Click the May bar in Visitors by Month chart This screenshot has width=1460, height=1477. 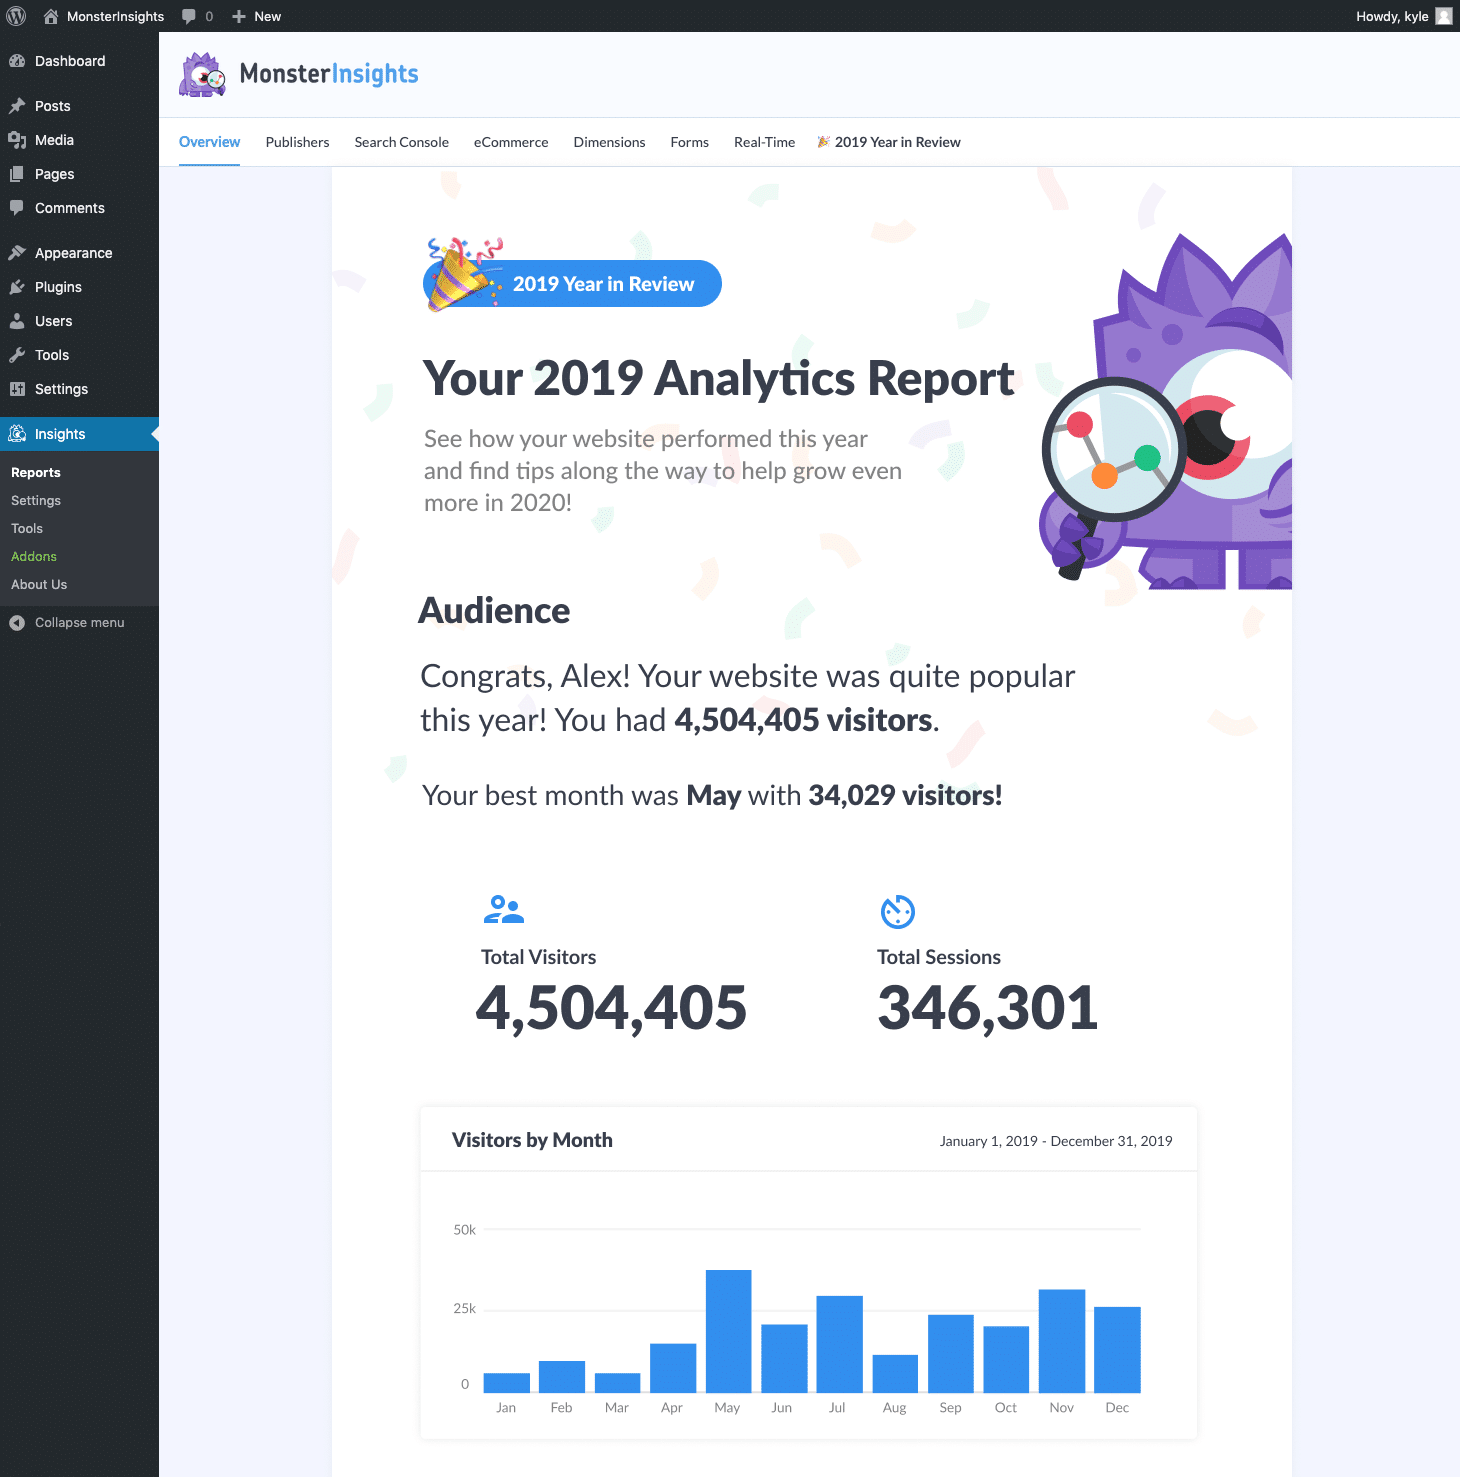pos(727,1330)
